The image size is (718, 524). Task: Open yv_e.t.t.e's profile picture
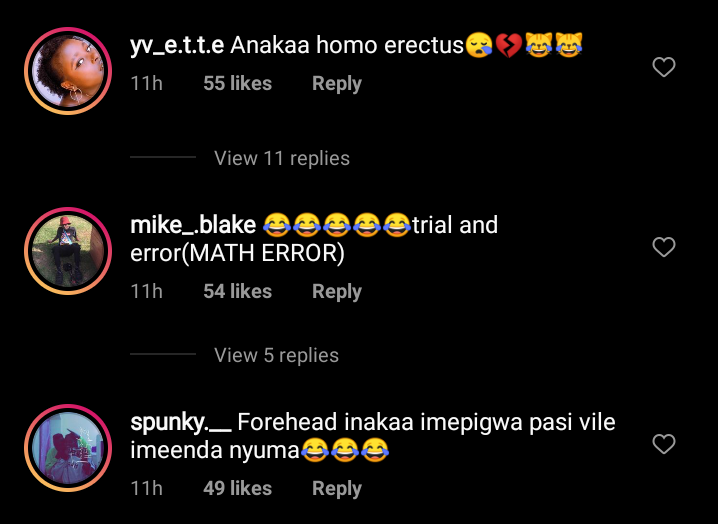coord(68,71)
